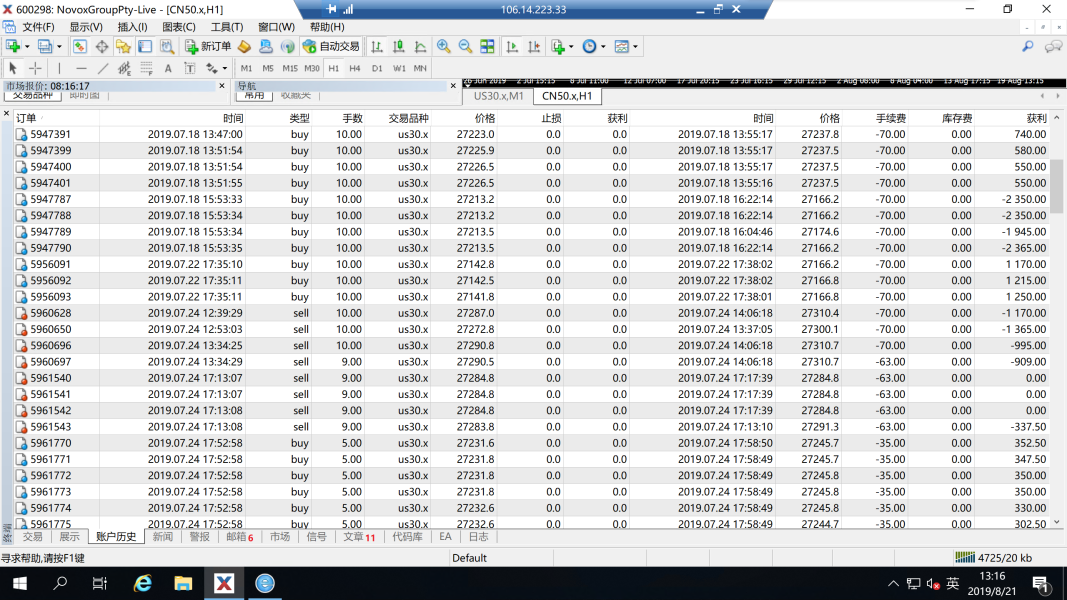Toggle the Navigator folder-star icon
The height and width of the screenshot is (600, 1067).
point(123,46)
